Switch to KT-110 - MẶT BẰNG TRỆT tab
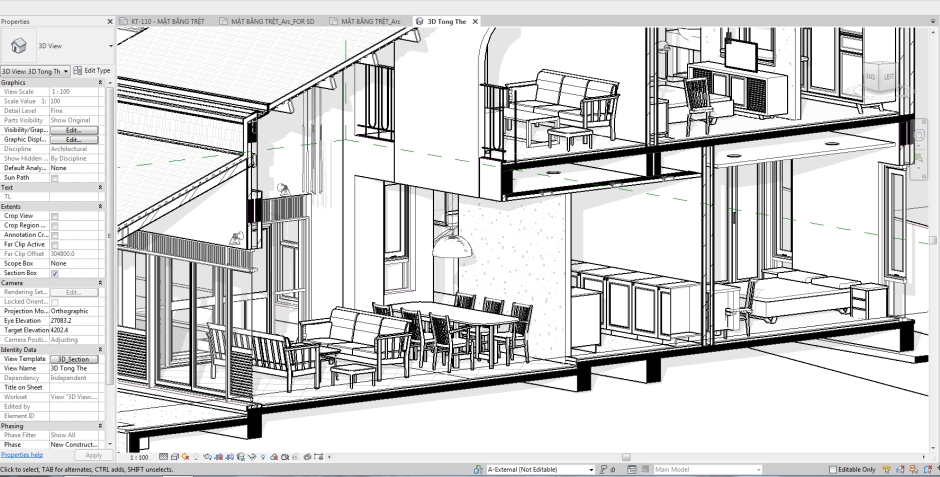Screen dimensions: 940x477 click(163, 21)
